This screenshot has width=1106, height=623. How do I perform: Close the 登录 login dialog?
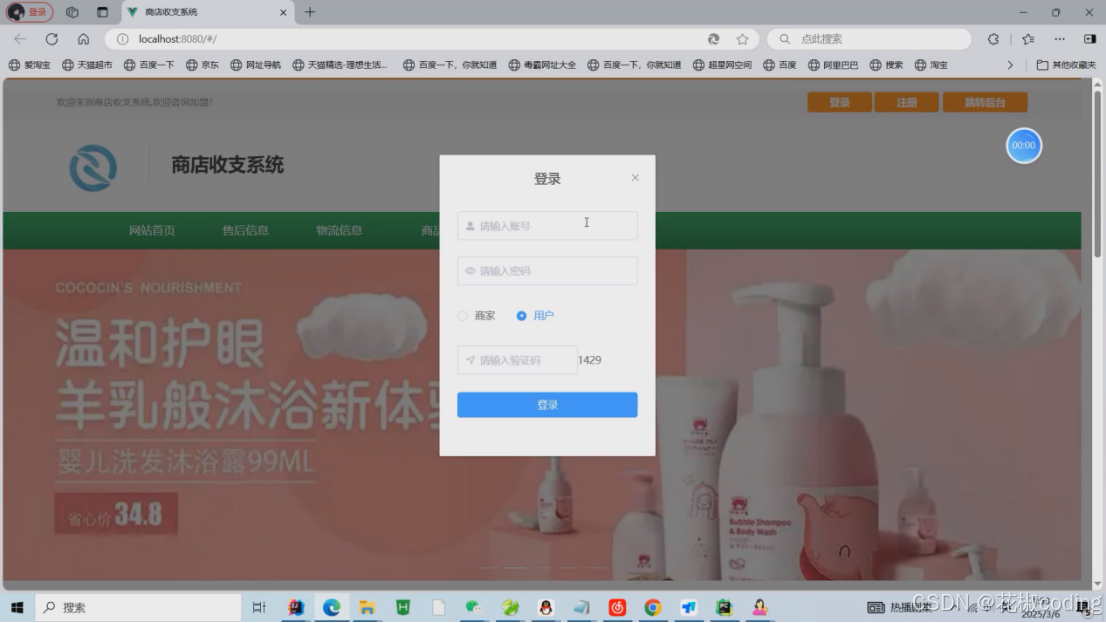click(x=635, y=178)
